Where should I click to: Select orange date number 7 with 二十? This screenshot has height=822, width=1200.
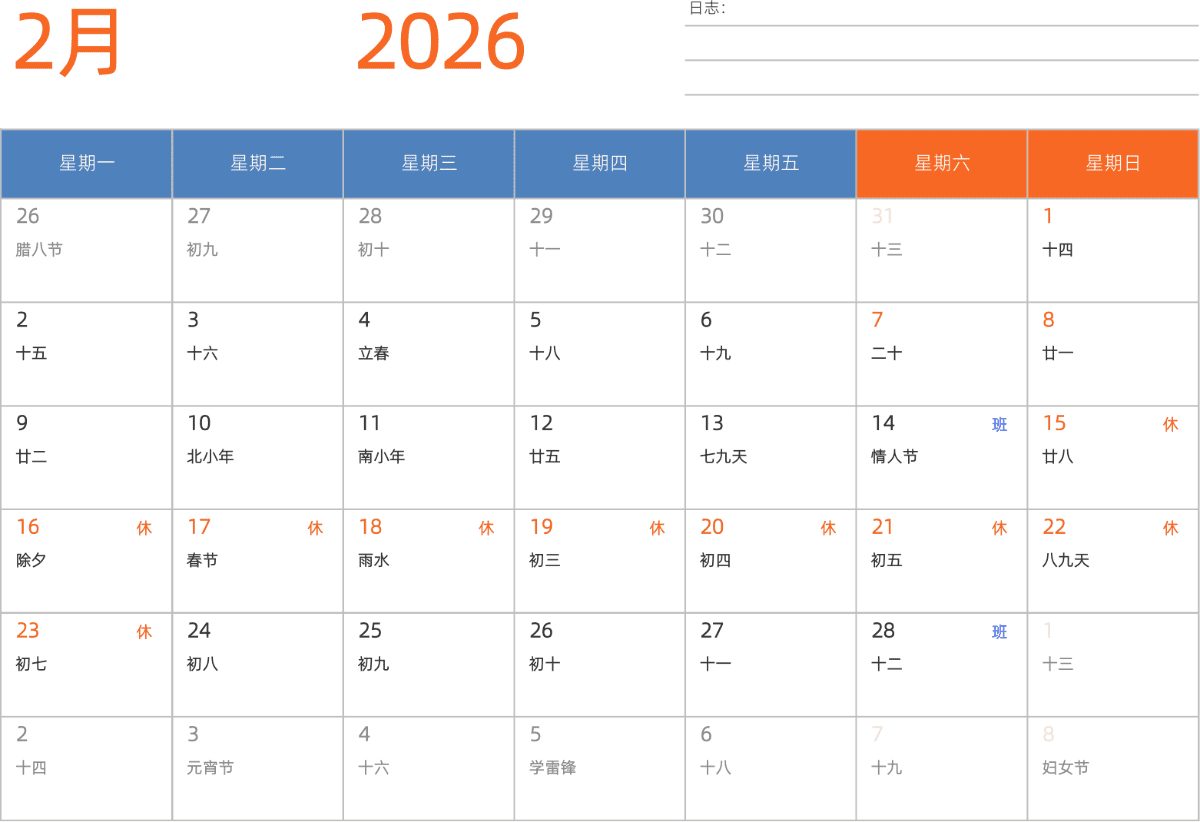click(877, 320)
